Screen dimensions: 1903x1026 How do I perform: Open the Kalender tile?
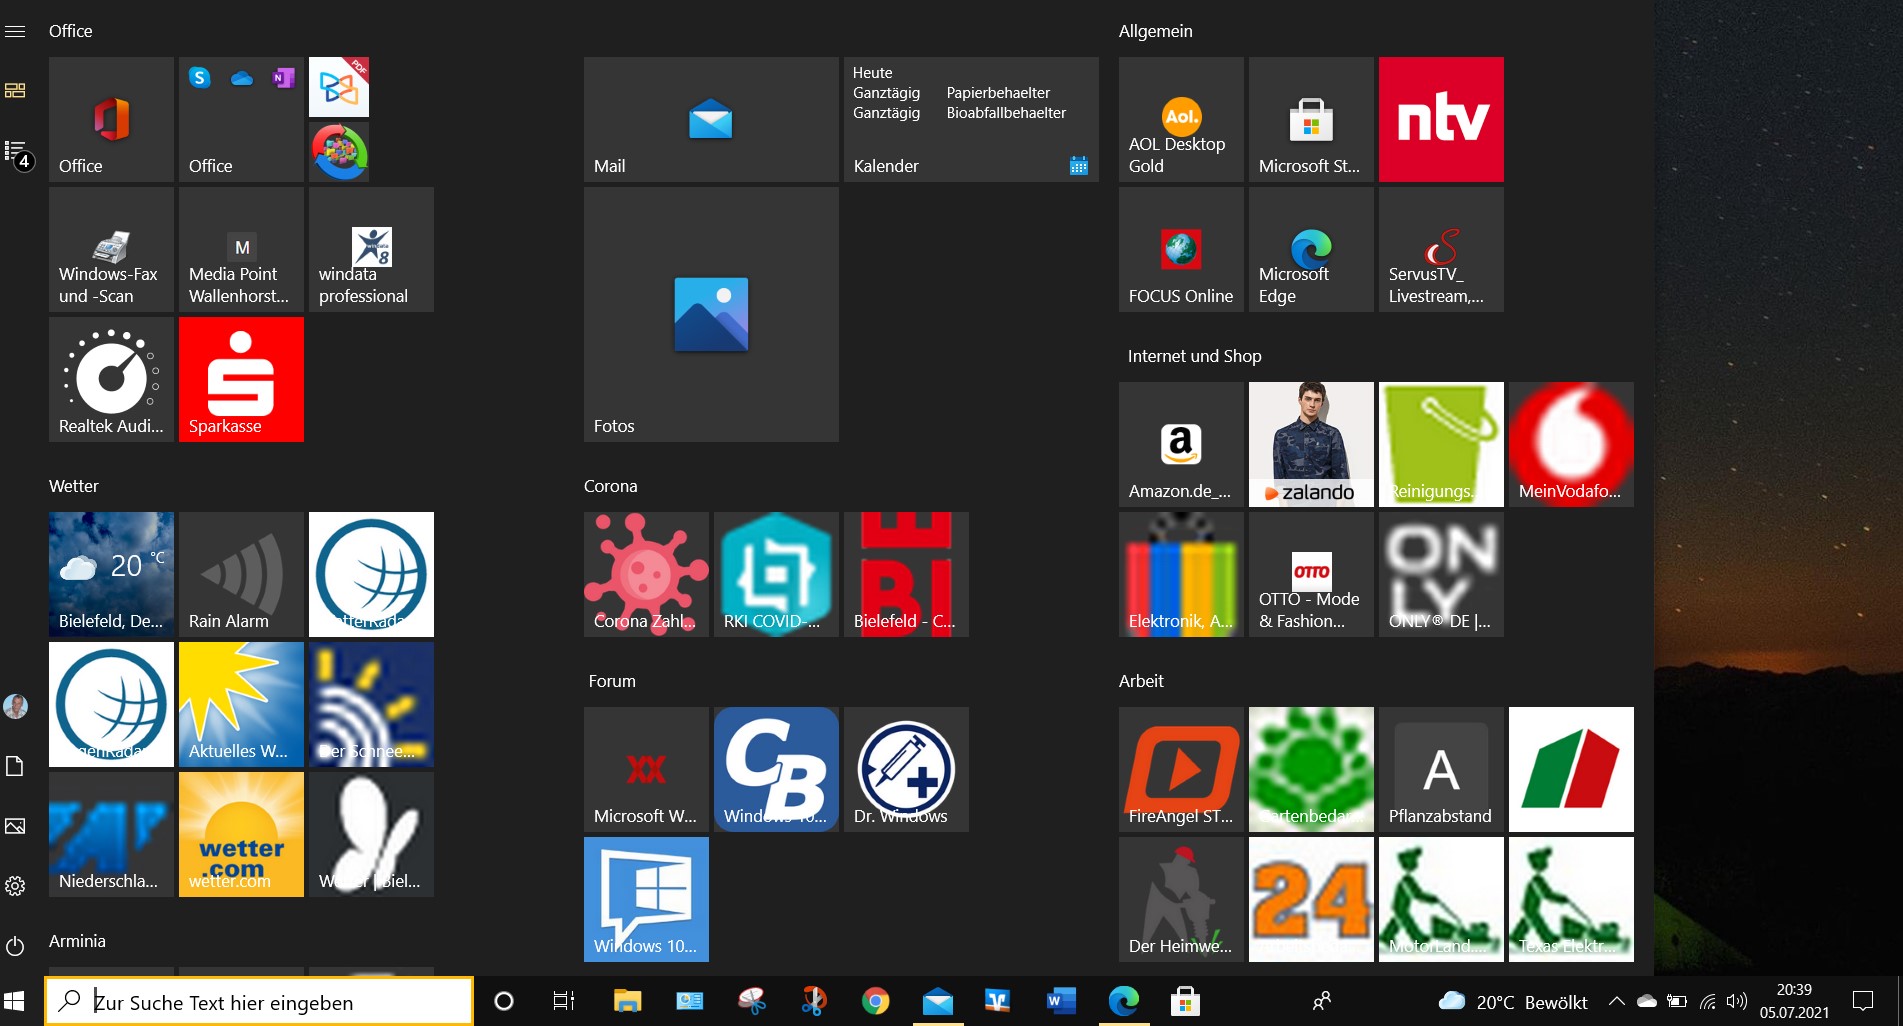click(x=971, y=119)
